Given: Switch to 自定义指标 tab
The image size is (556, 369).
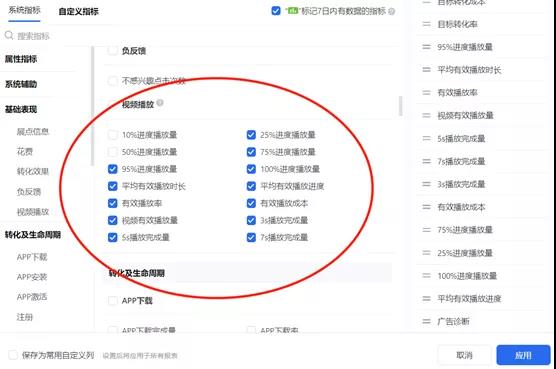Looking at the screenshot, I should click(78, 11).
